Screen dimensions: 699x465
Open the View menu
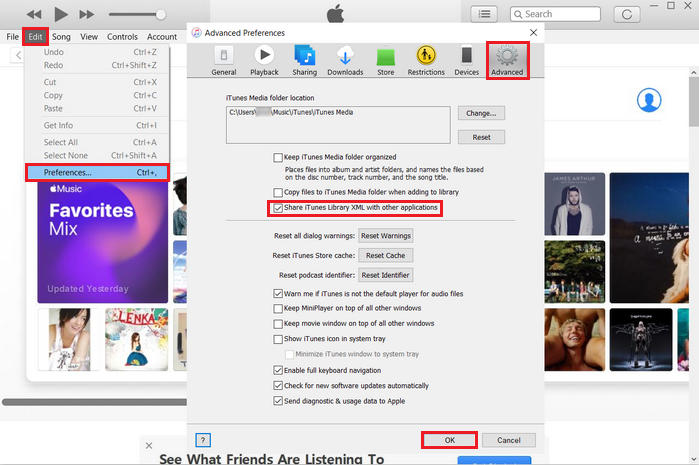point(89,37)
